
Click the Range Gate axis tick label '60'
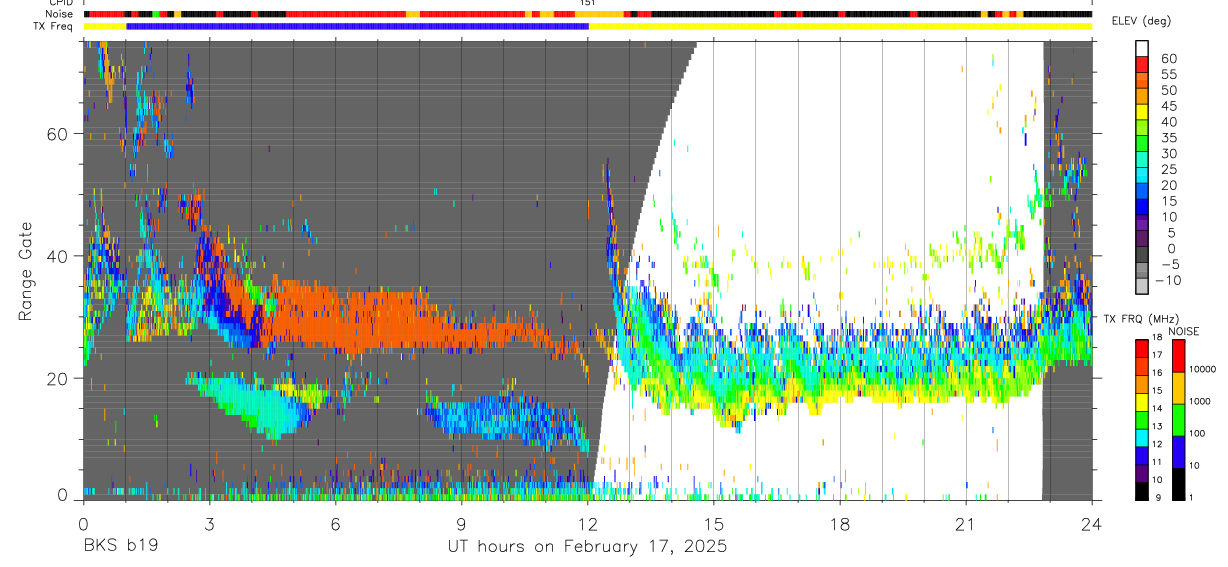click(x=59, y=134)
